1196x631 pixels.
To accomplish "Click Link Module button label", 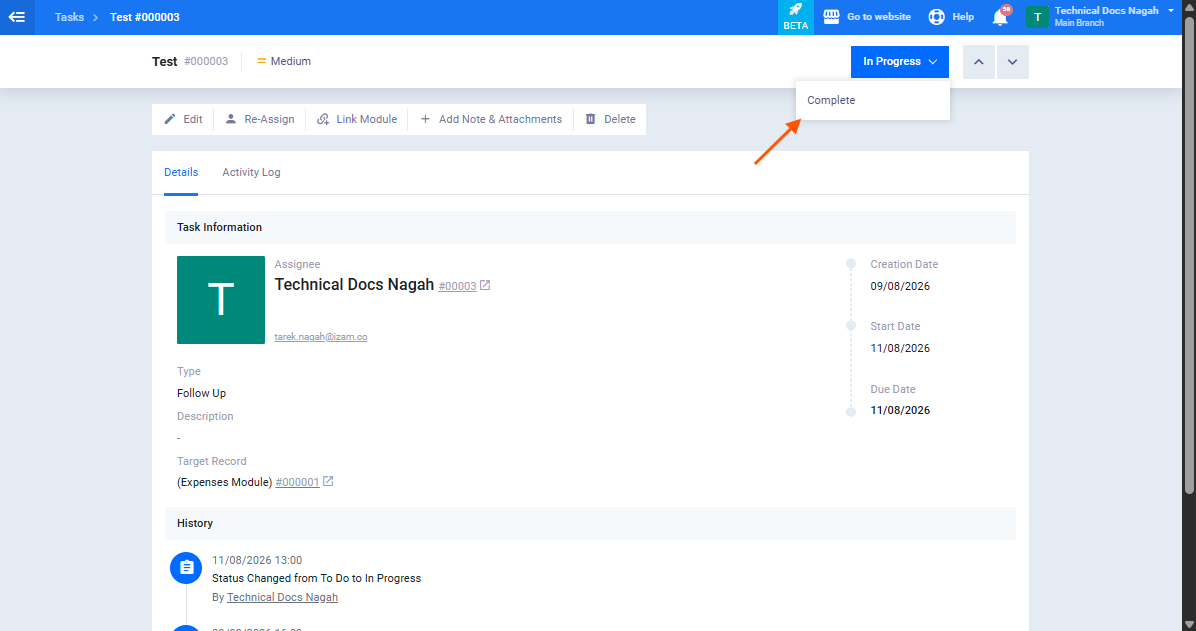I will pyautogui.click(x=367, y=119).
